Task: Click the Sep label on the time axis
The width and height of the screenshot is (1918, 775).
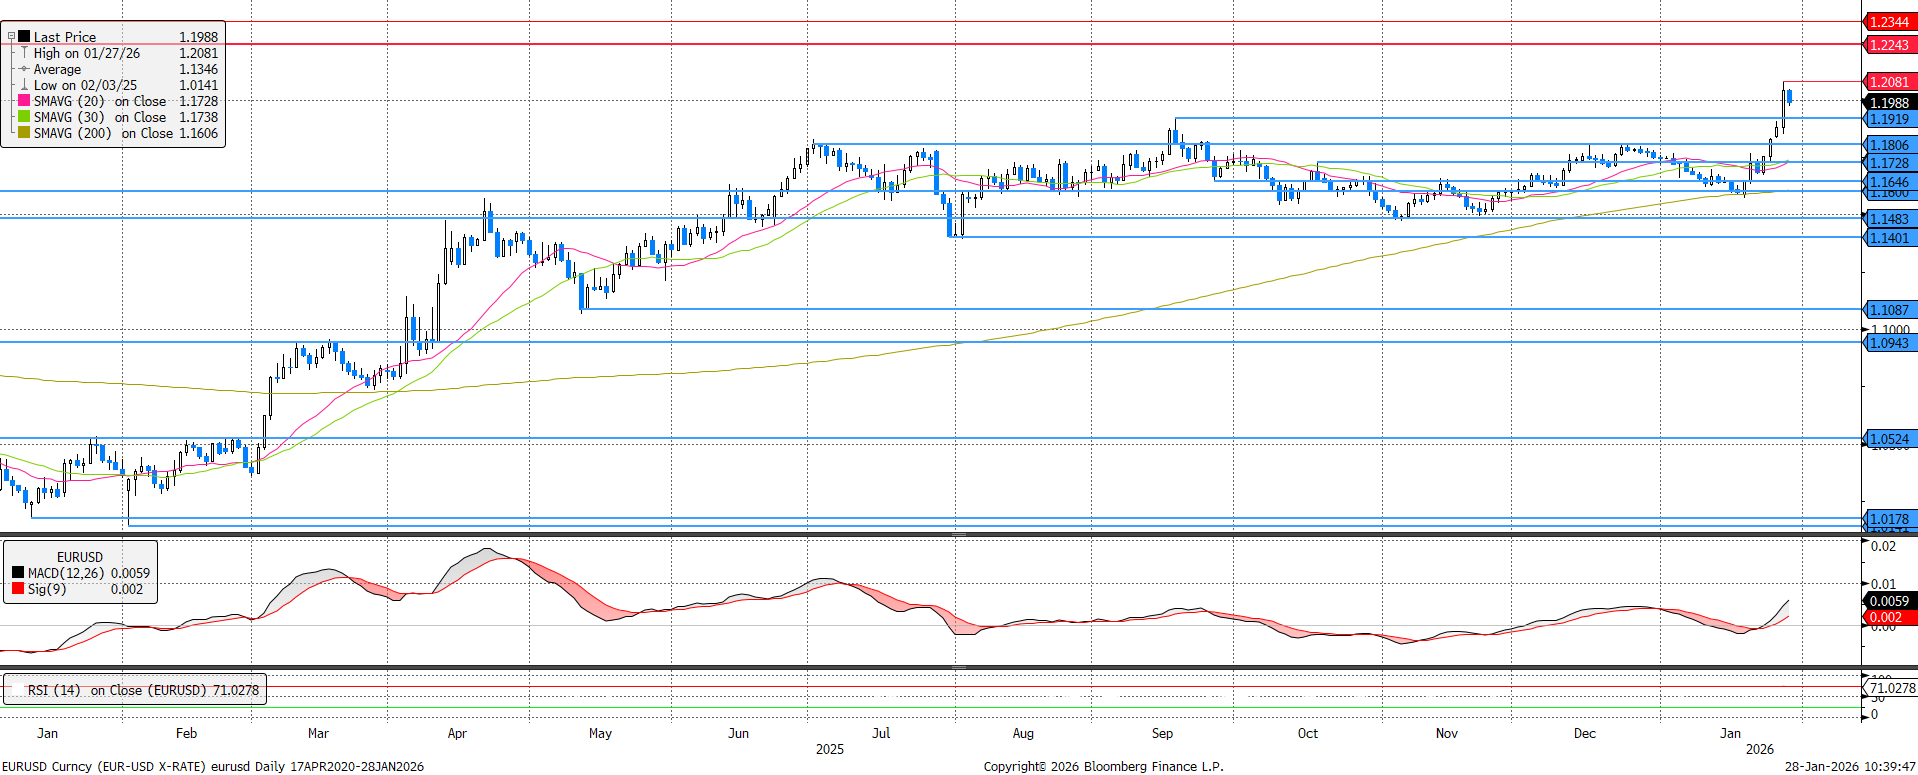Action: (x=1162, y=733)
